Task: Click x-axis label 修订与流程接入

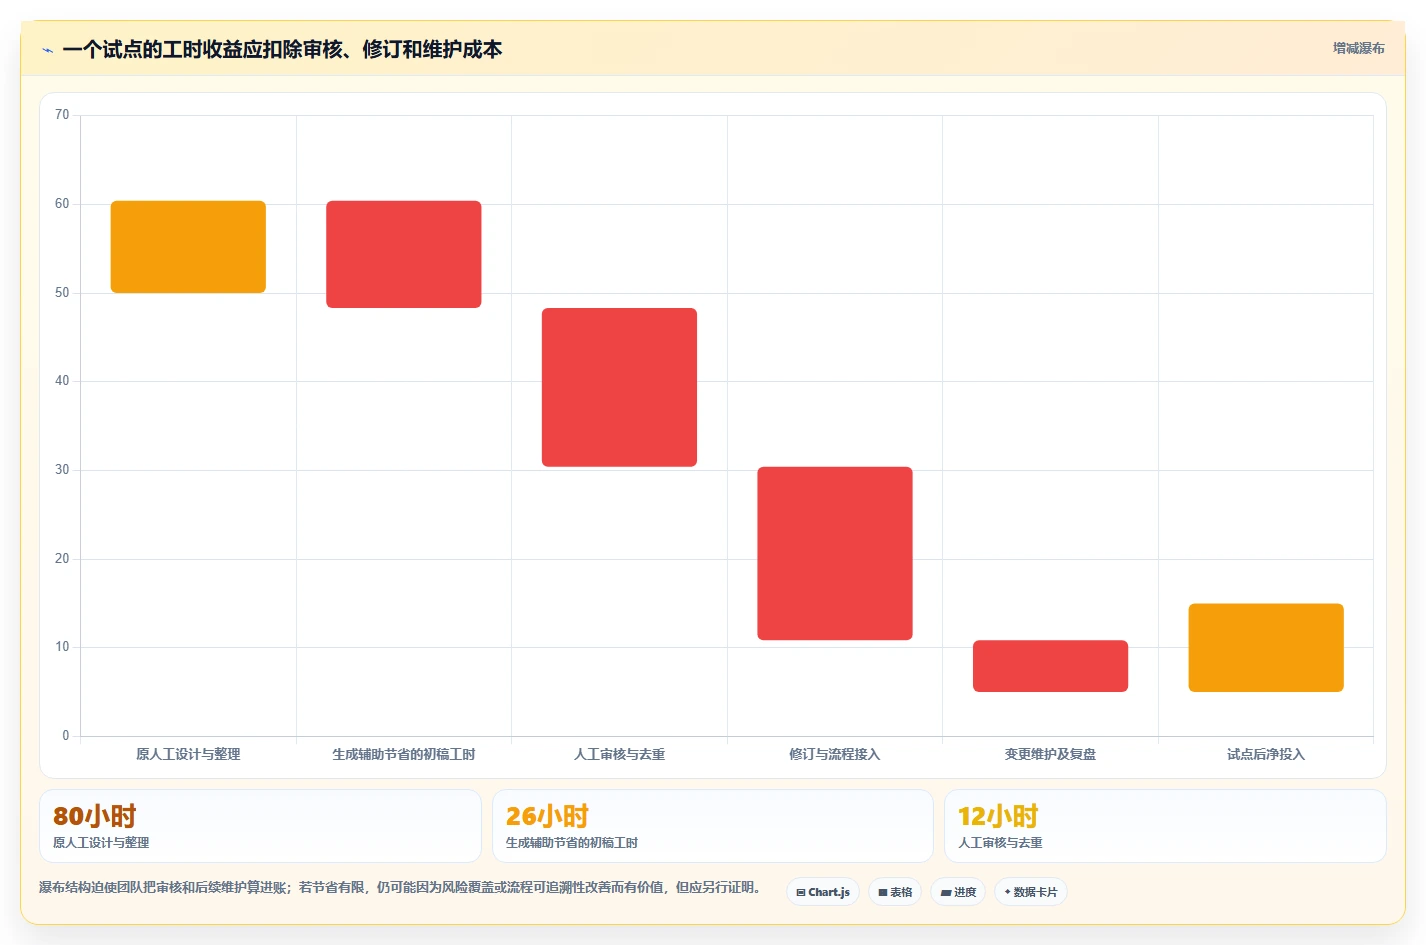Action: point(835,754)
